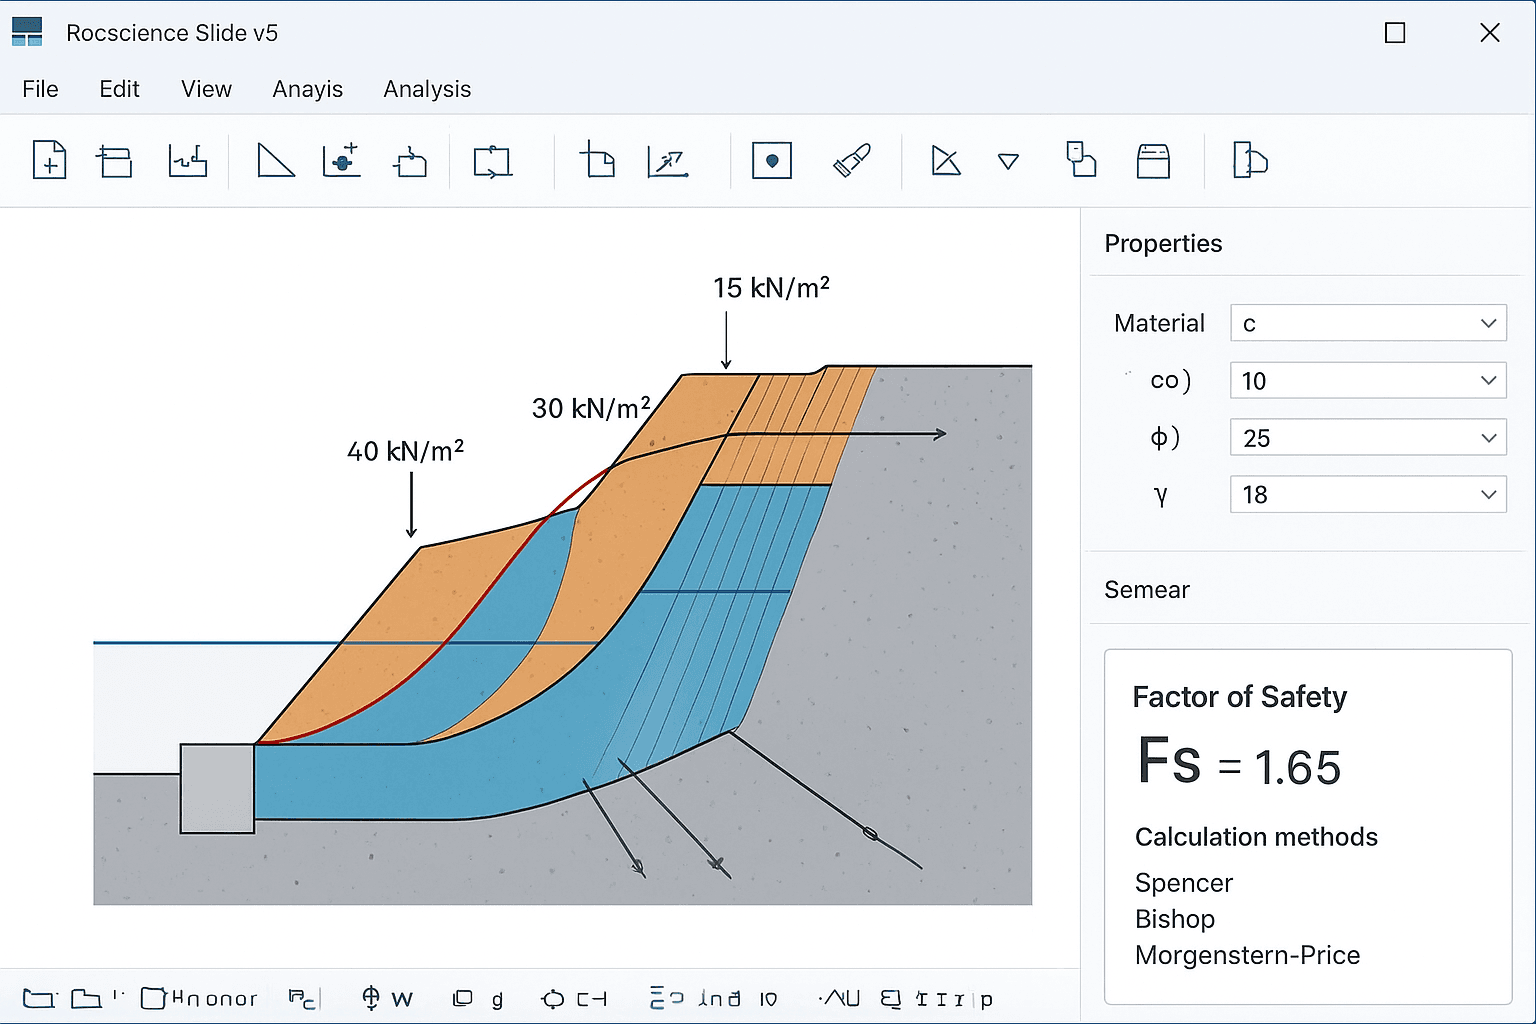This screenshot has width=1536, height=1024.
Task: Select the anchor point tool
Action: click(x=771, y=160)
